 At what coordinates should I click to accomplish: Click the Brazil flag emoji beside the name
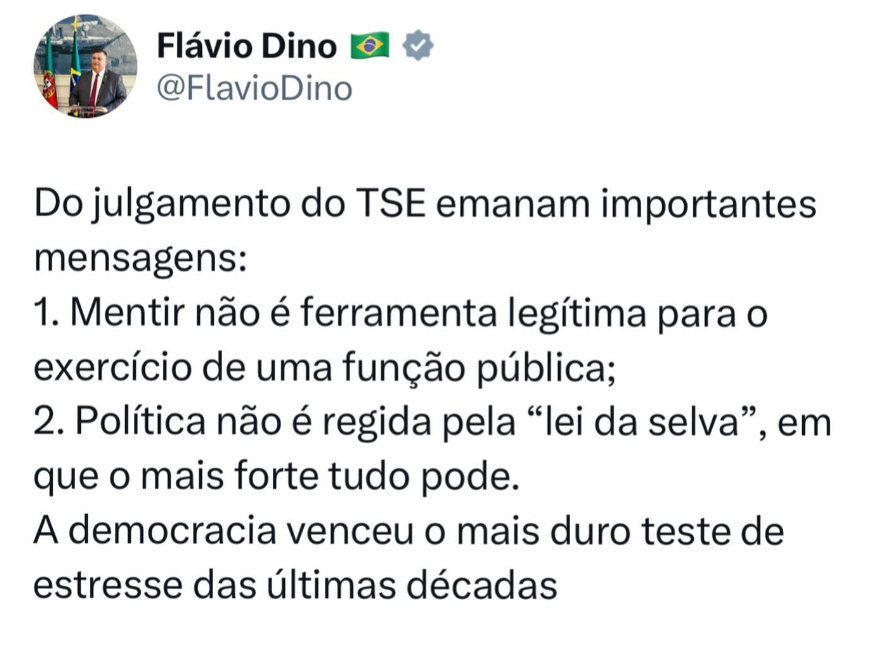[370, 46]
